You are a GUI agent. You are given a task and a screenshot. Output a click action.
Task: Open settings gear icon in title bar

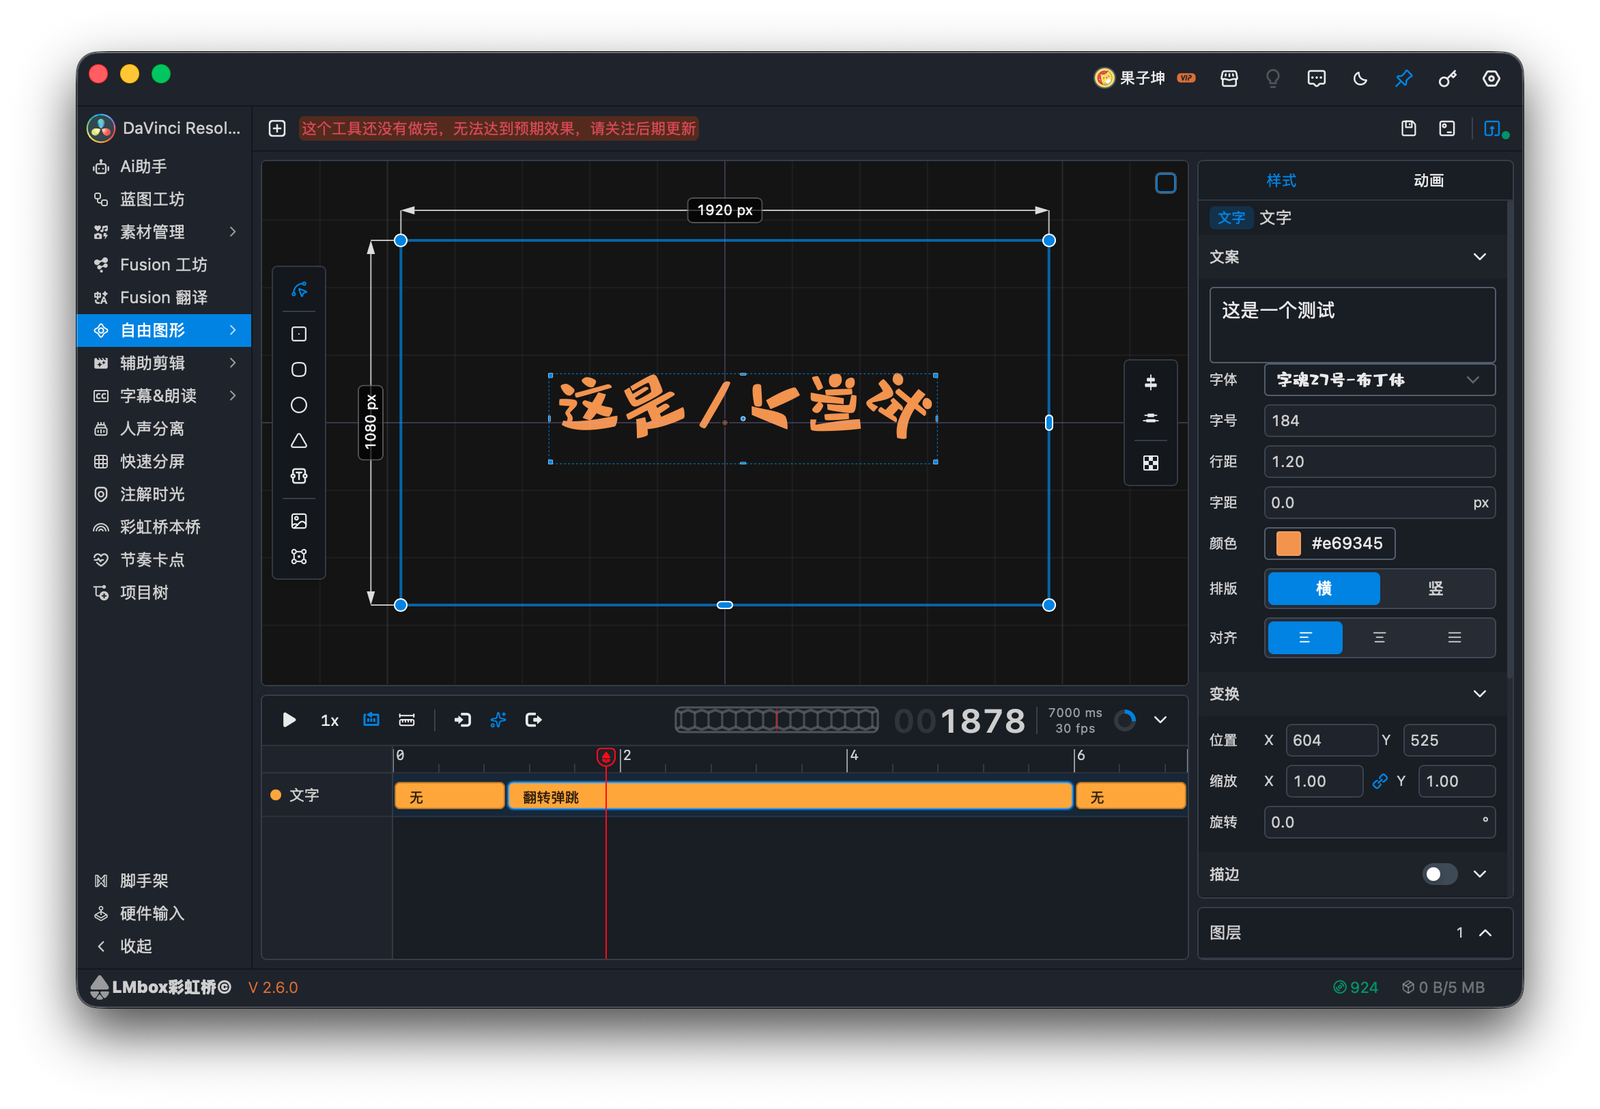1491,78
